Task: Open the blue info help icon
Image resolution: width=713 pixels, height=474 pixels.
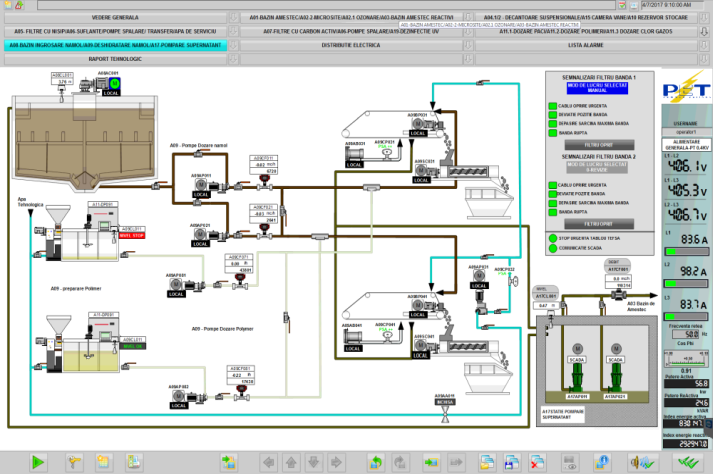Action: tap(602, 463)
